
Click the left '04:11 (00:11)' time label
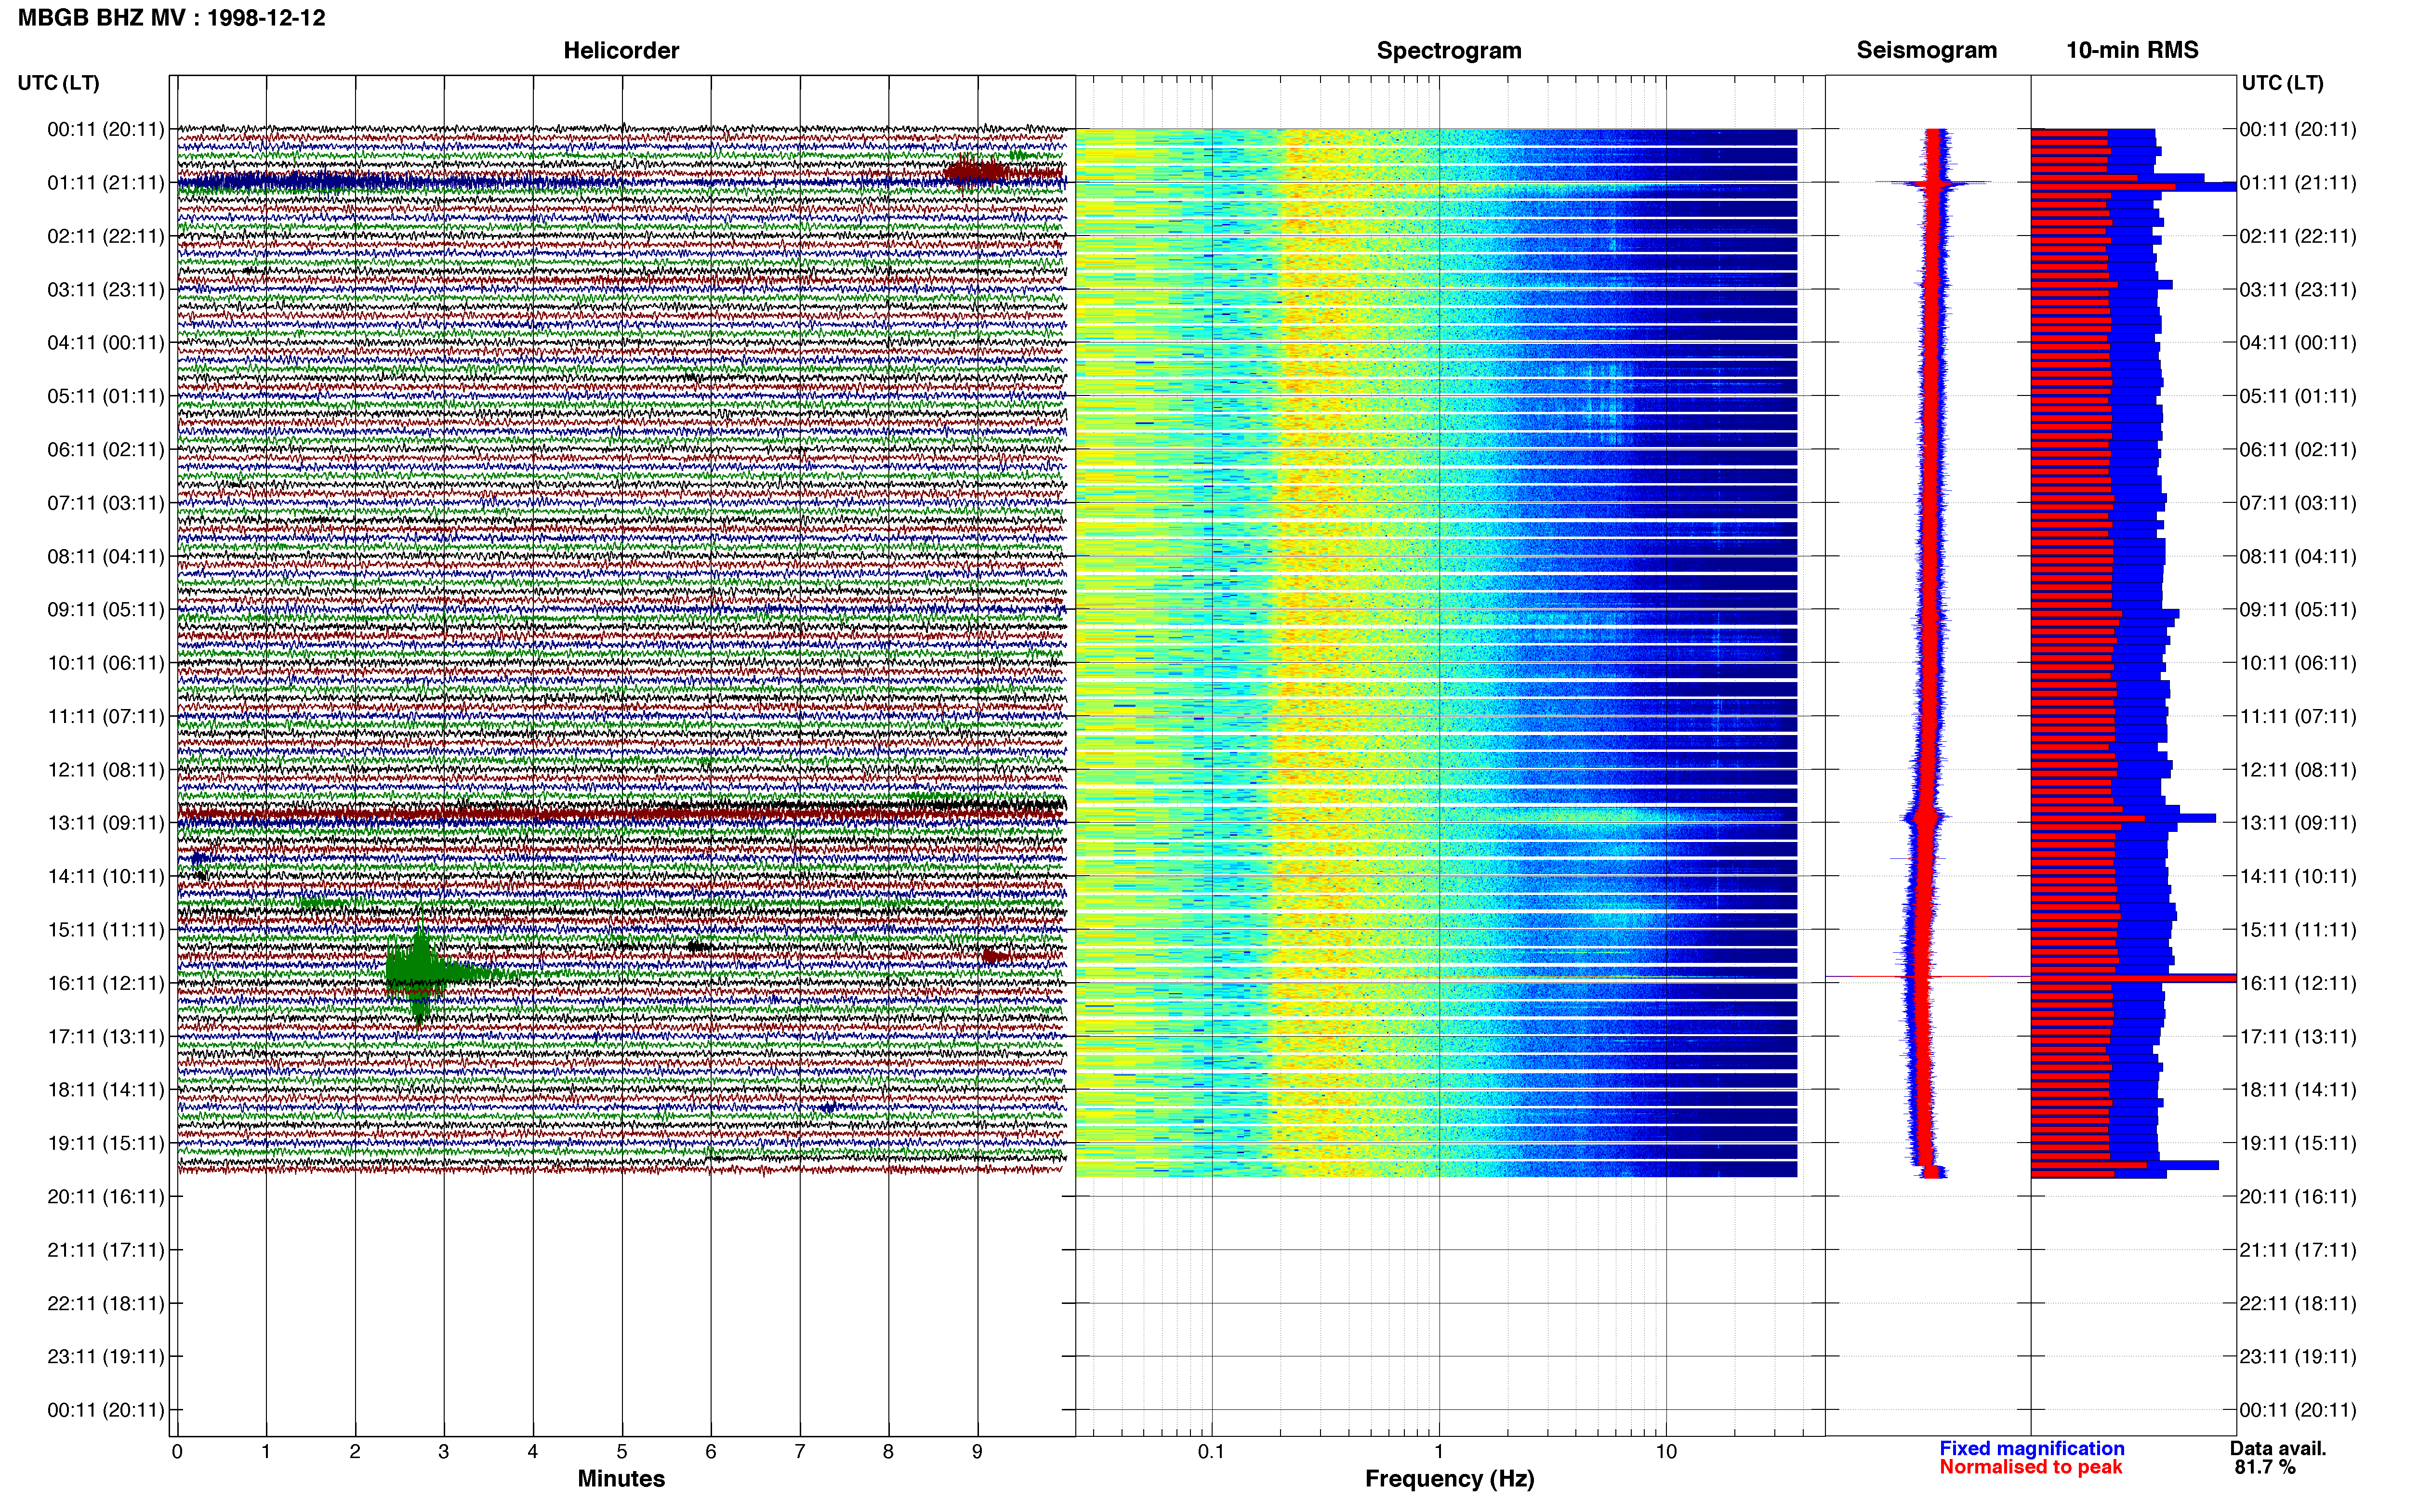[x=106, y=343]
